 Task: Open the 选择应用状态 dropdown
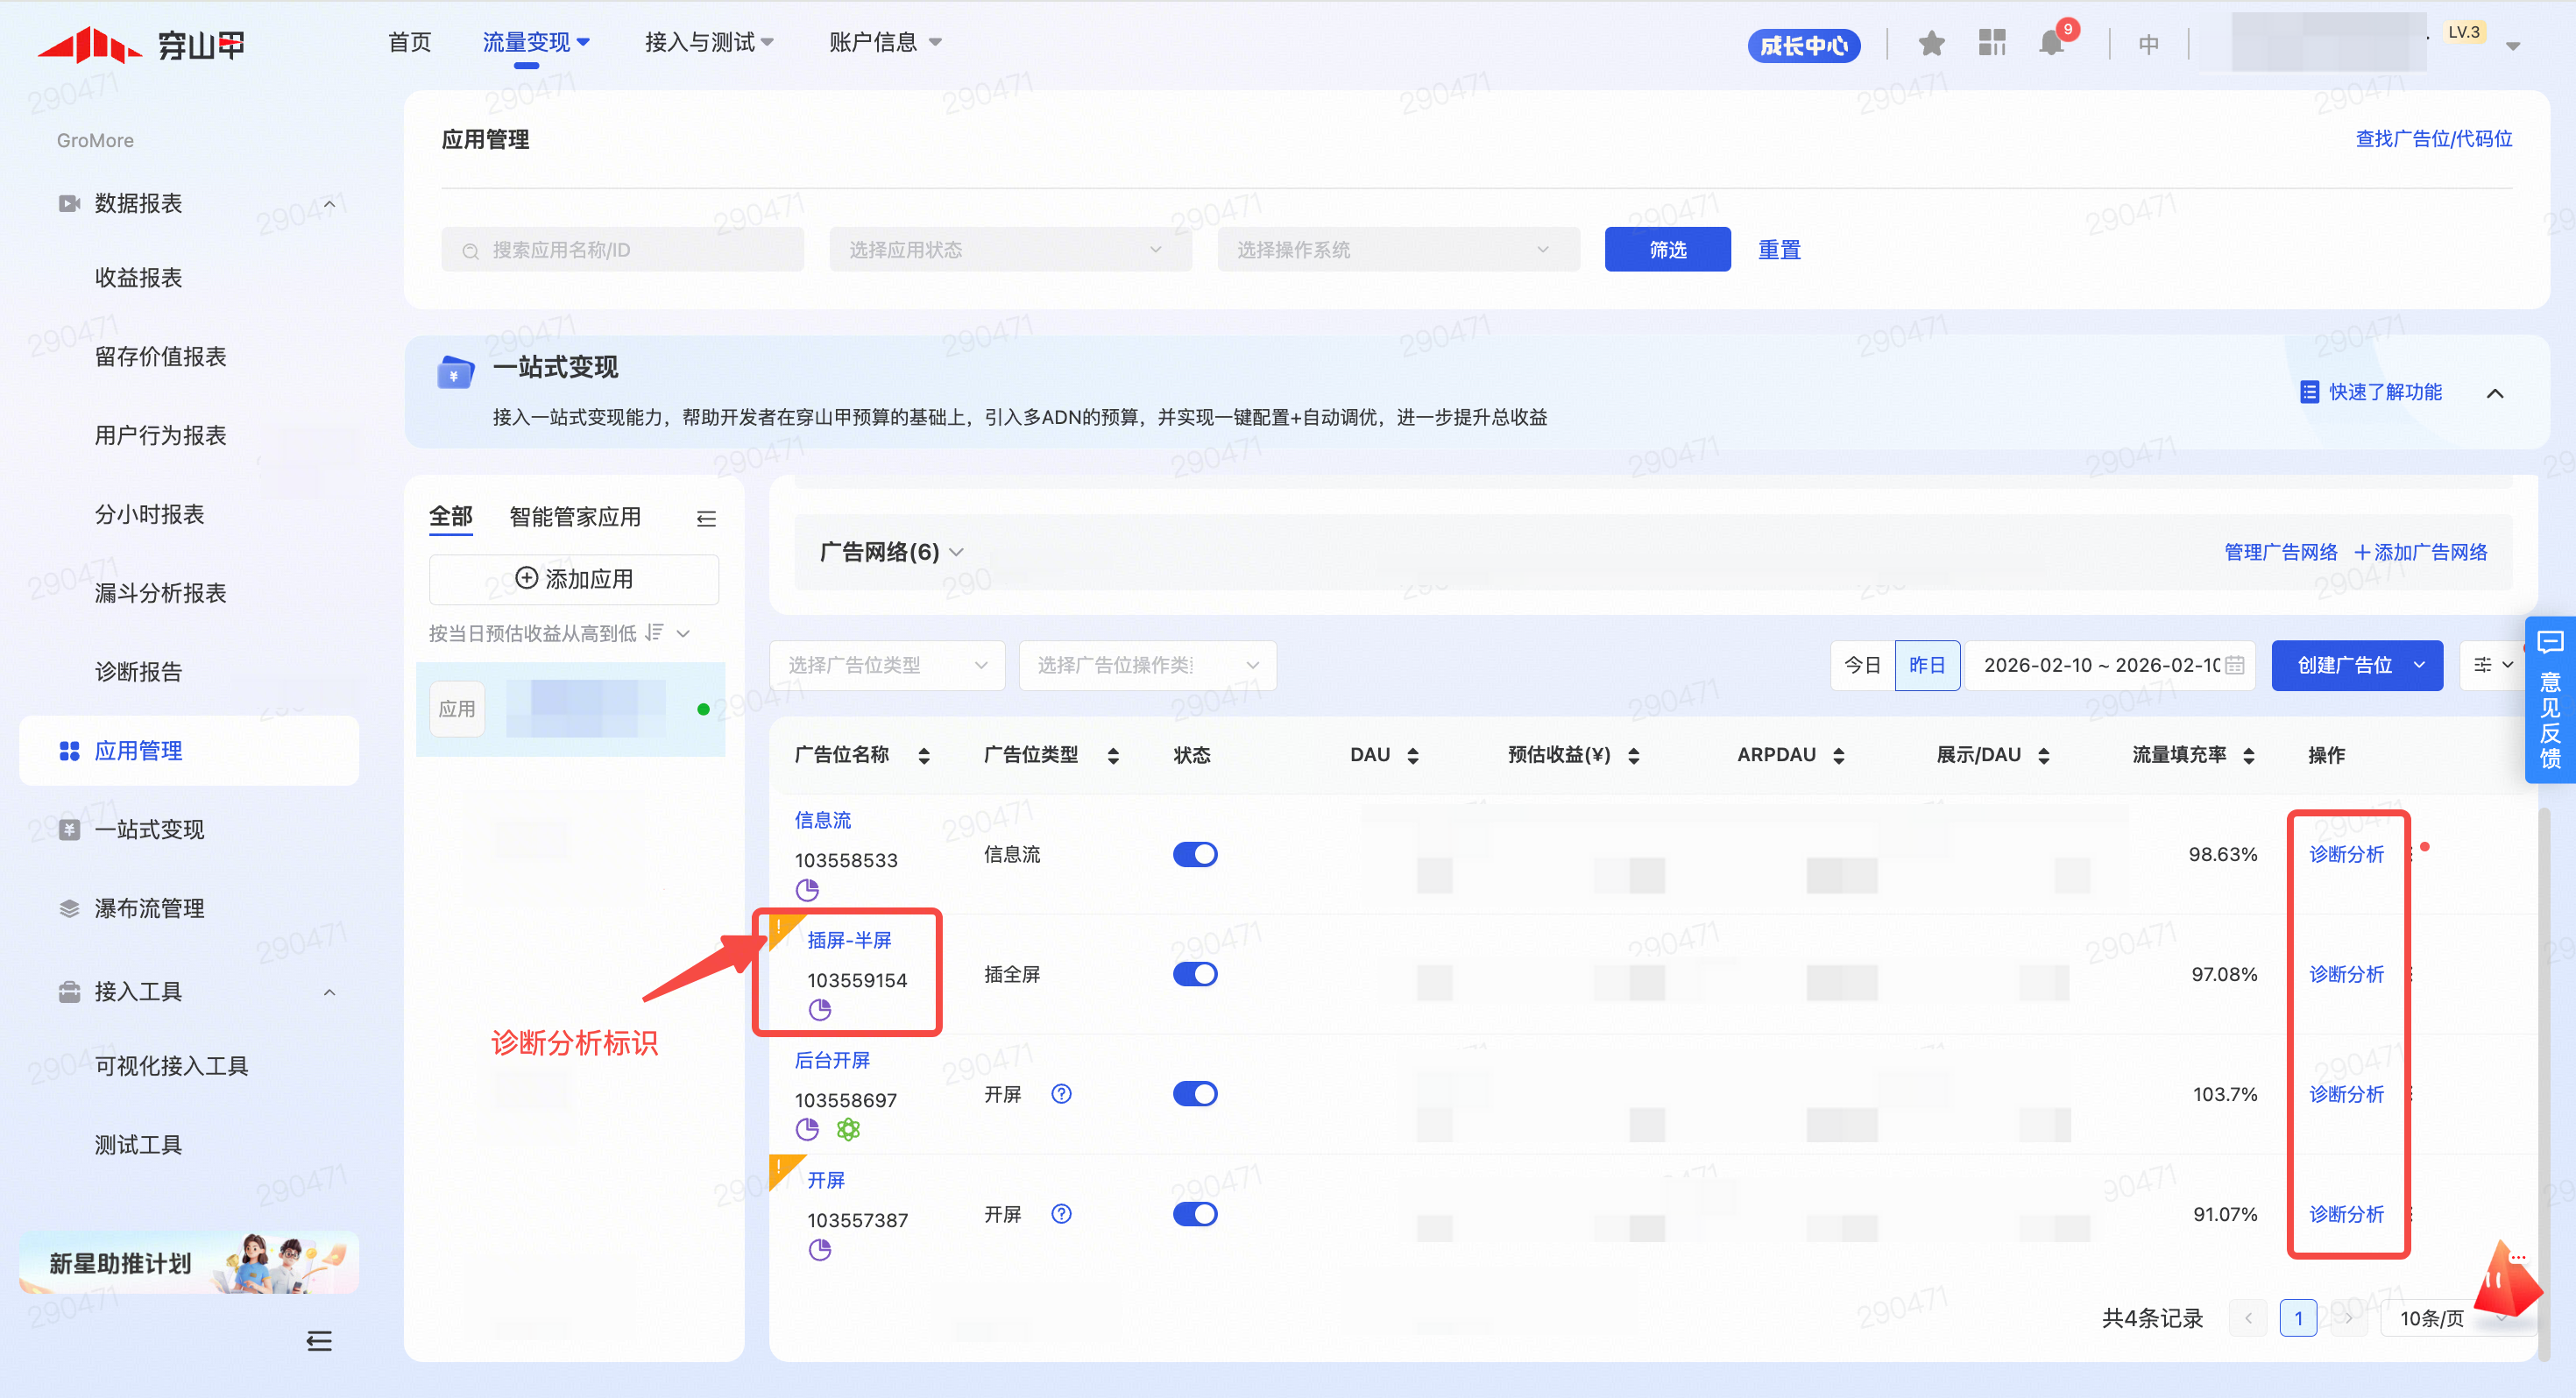tap(1009, 250)
